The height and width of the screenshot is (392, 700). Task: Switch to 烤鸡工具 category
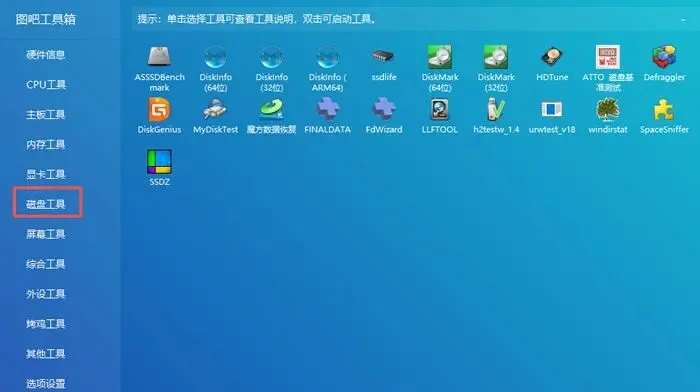pyautogui.click(x=46, y=324)
